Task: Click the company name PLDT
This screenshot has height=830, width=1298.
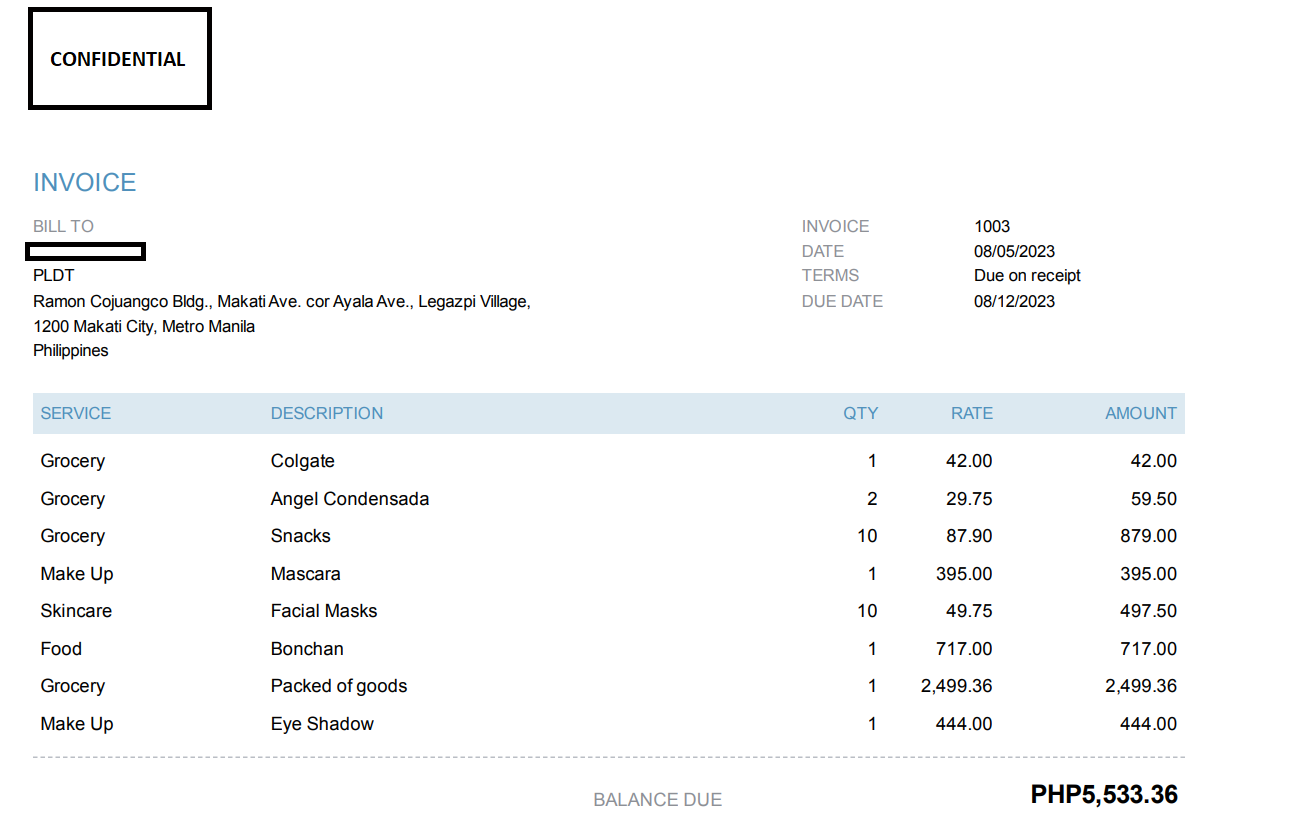Action: tap(54, 276)
